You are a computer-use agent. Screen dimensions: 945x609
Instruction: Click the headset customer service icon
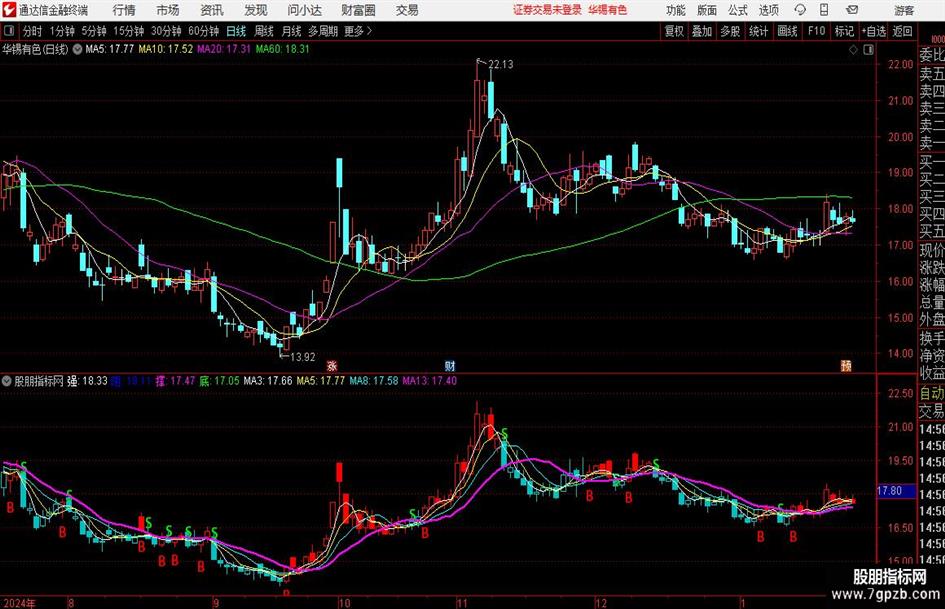pos(800,10)
